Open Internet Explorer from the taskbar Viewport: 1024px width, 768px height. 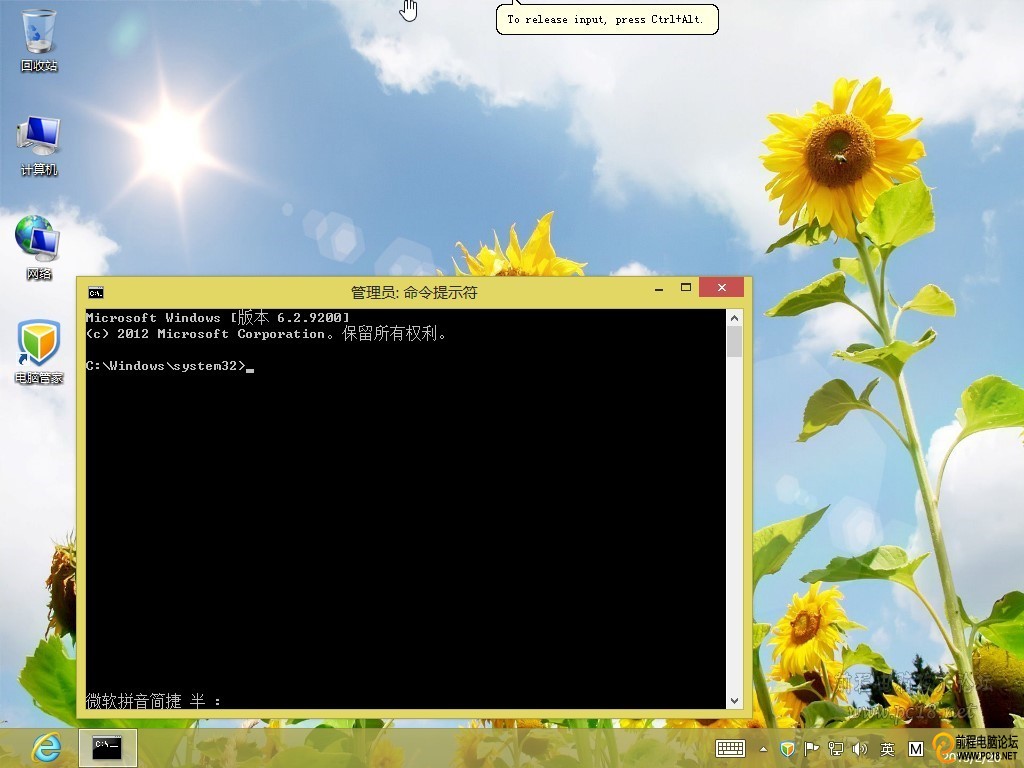pyautogui.click(x=45, y=748)
